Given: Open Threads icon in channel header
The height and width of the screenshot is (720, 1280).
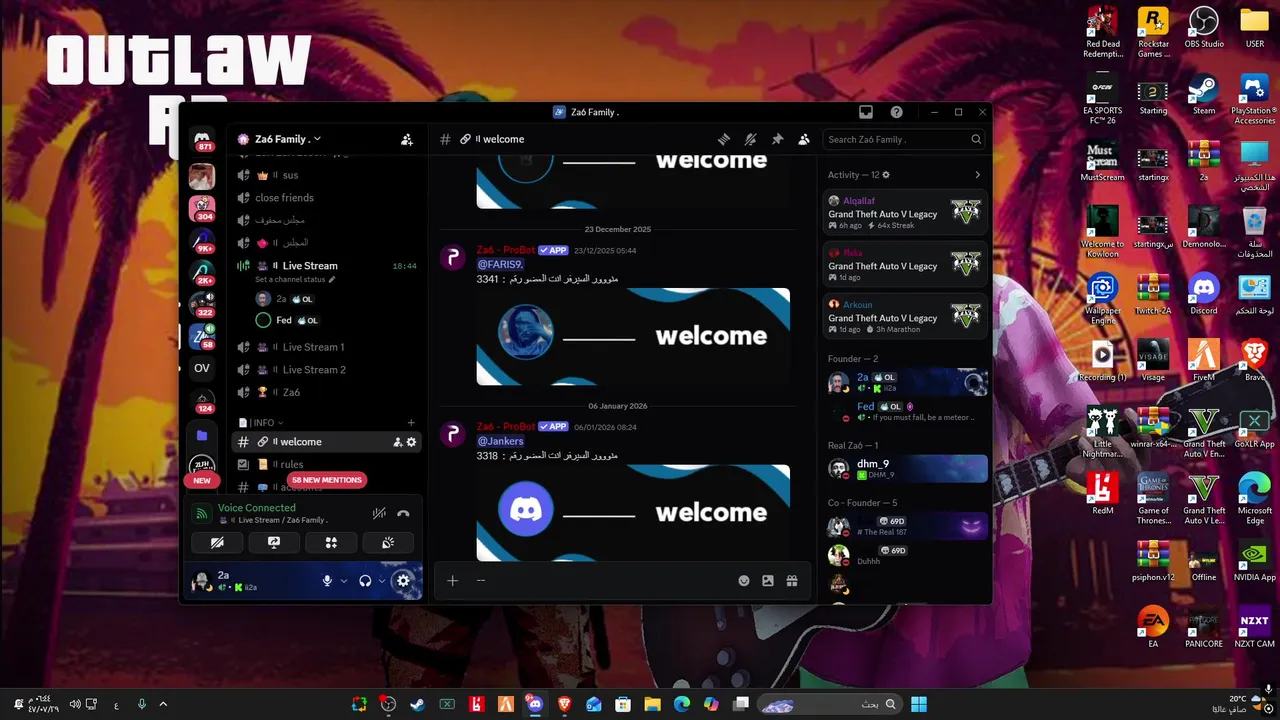Looking at the screenshot, I should tap(724, 139).
